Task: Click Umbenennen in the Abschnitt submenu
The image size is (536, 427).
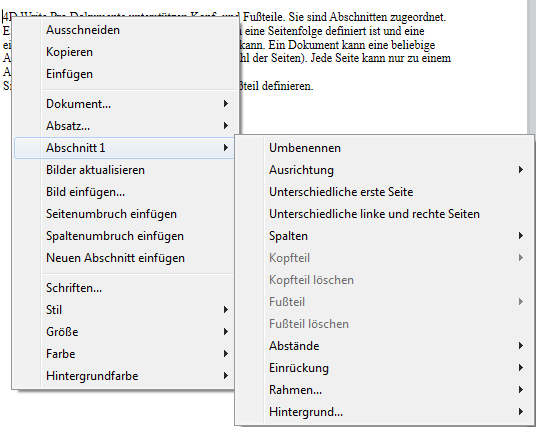Action: (384, 148)
